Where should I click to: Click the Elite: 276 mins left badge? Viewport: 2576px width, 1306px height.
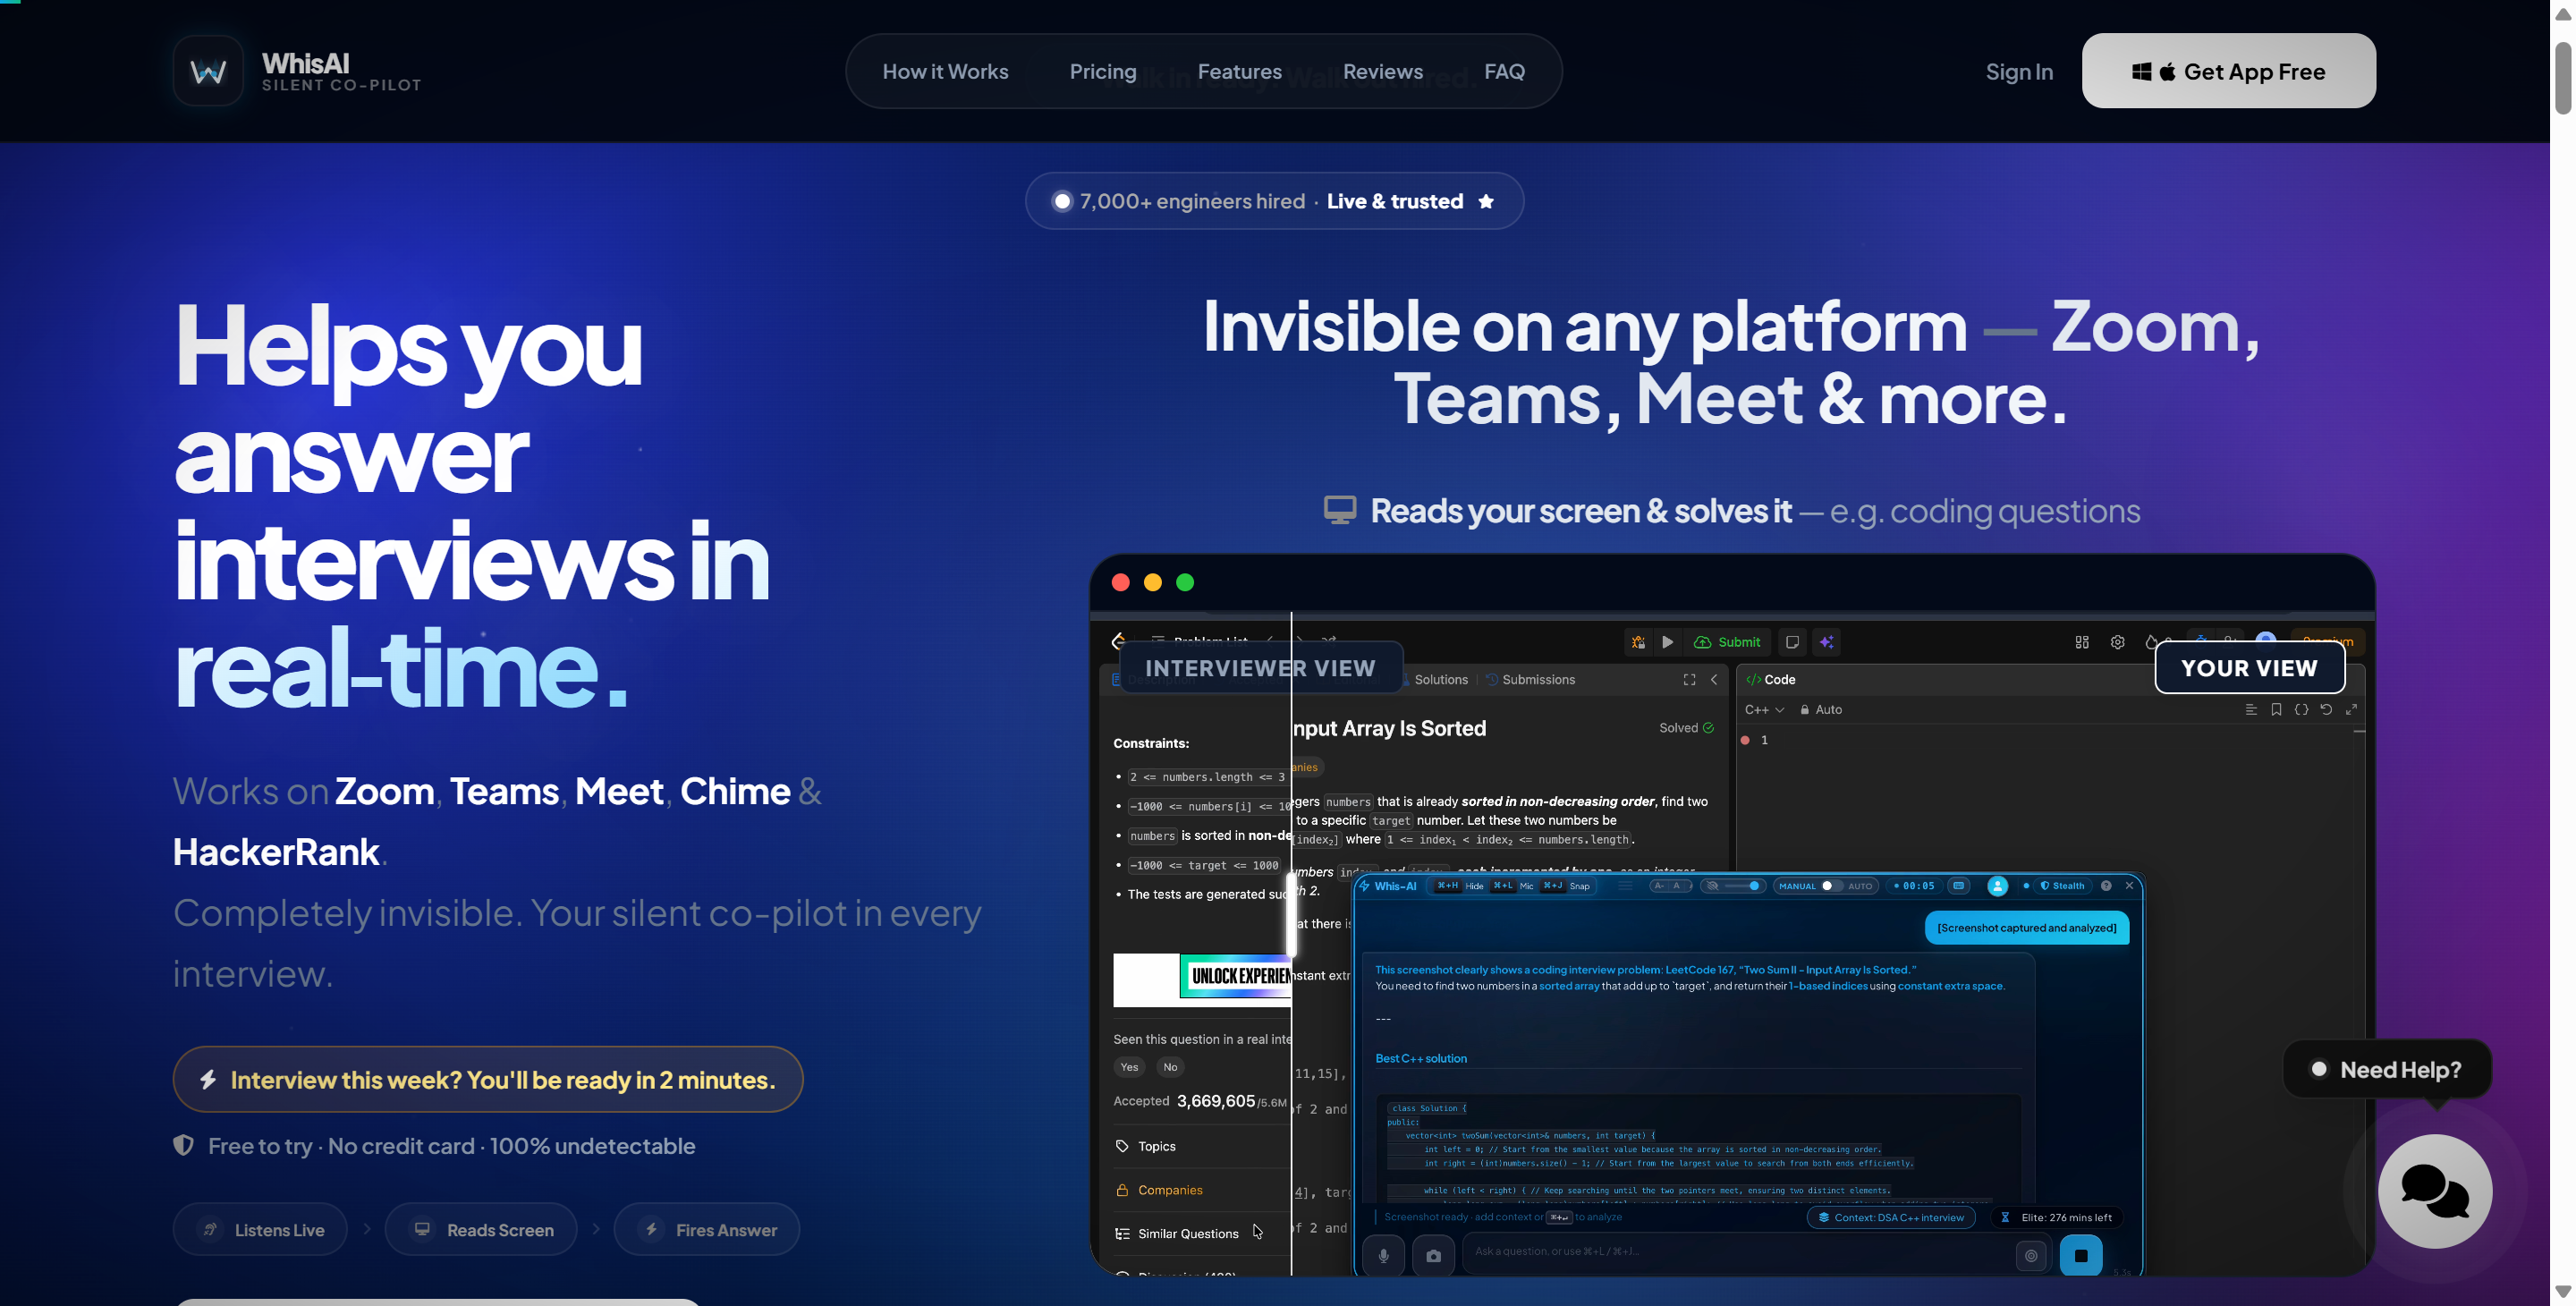[2056, 1217]
